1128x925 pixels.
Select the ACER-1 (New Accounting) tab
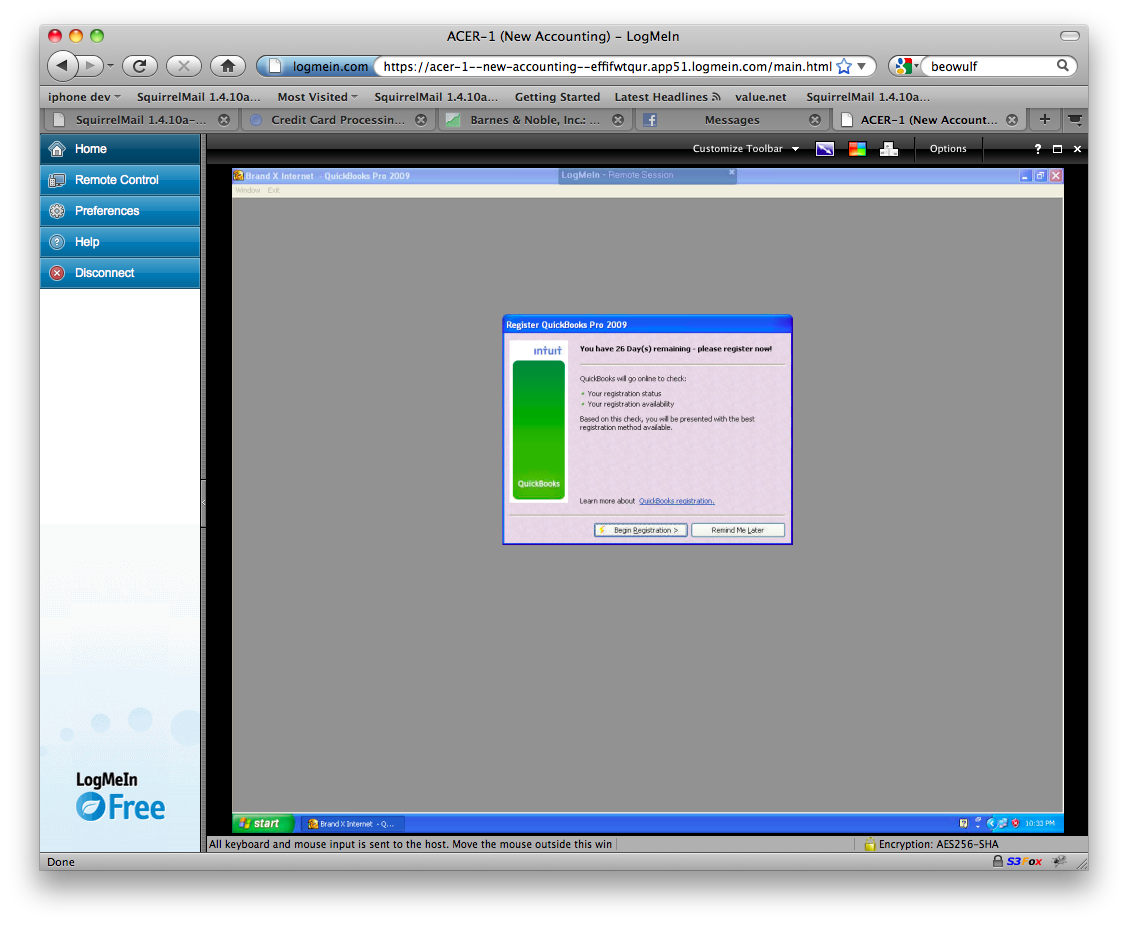928,120
